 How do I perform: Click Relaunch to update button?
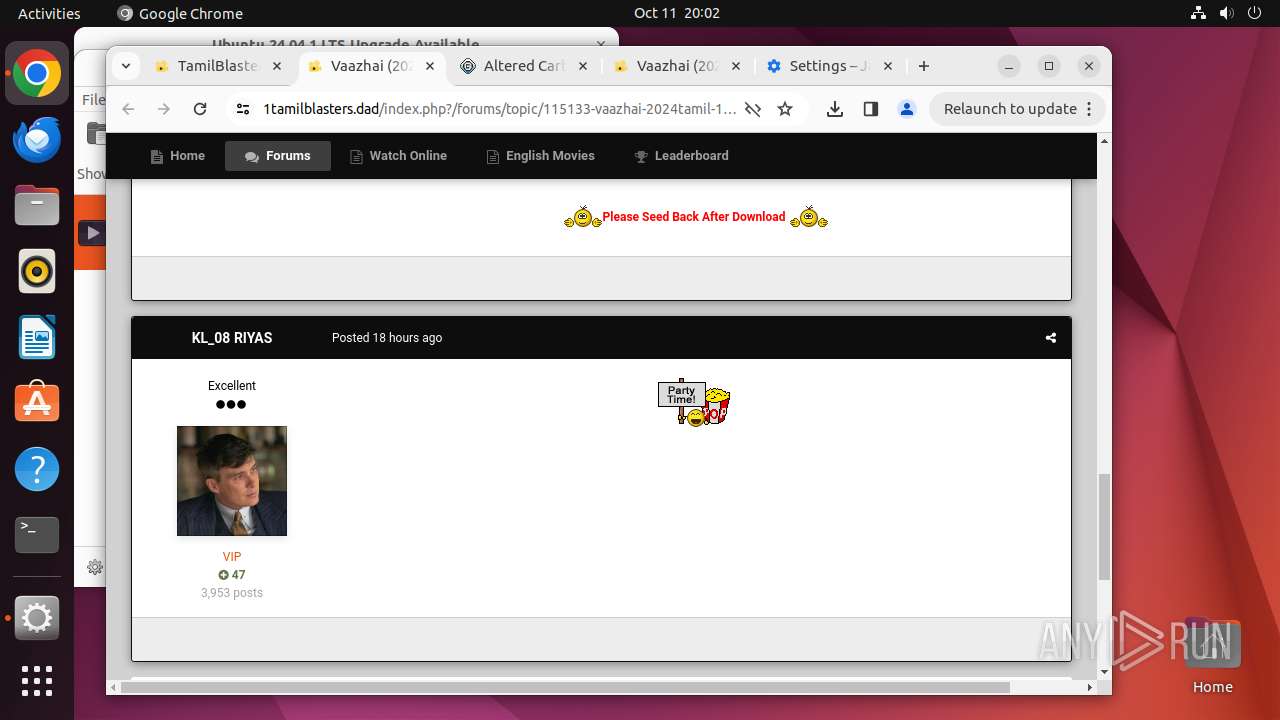pyautogui.click(x=1010, y=109)
